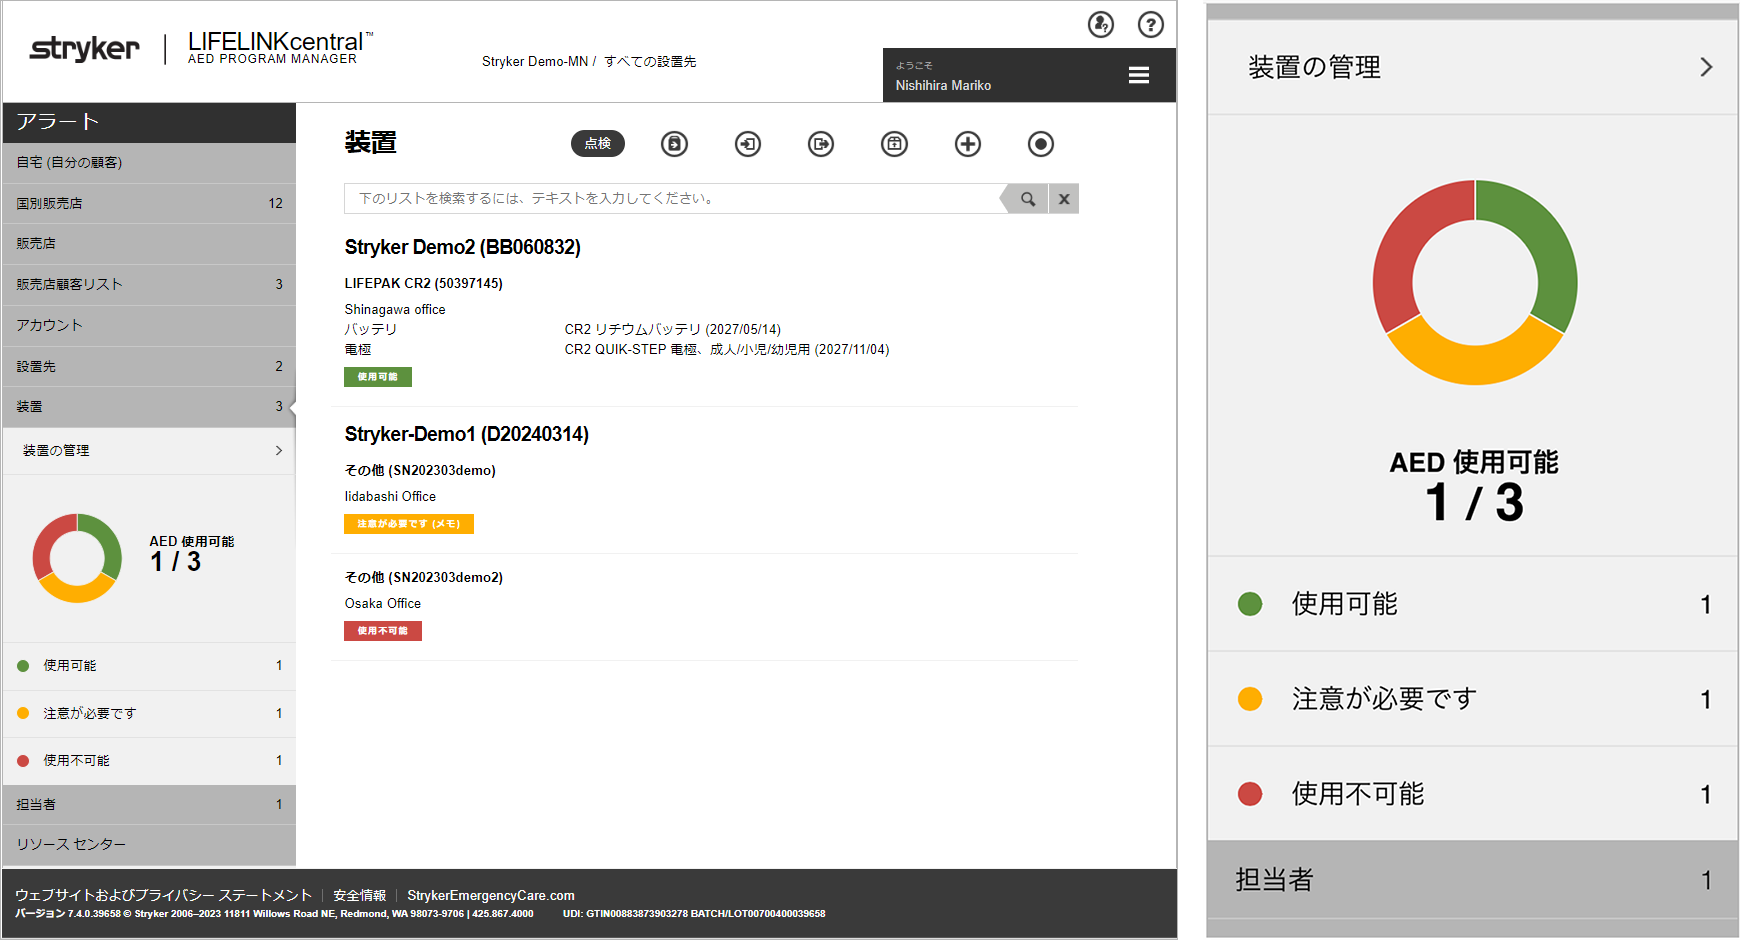Viewport: 1740px width, 940px height.
Task: Click LIFELINKcentral AED Program Manager title
Action: click(280, 47)
